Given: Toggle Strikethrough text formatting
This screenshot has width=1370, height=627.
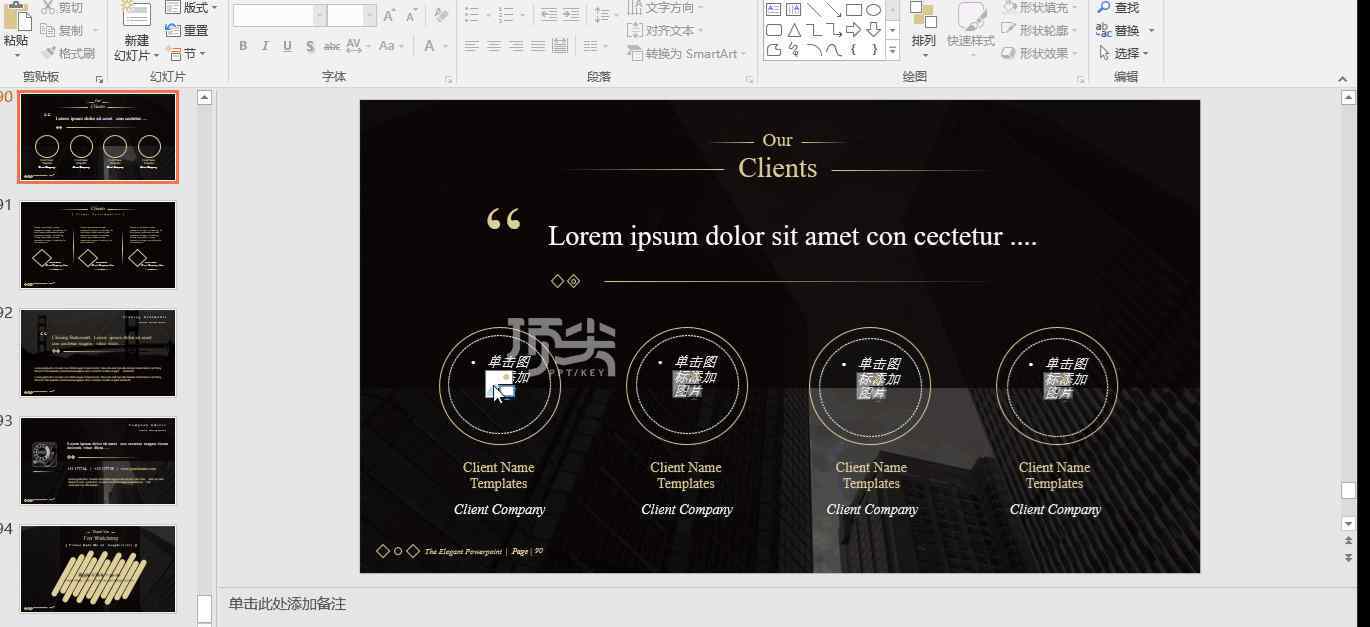Looking at the screenshot, I should [332, 46].
